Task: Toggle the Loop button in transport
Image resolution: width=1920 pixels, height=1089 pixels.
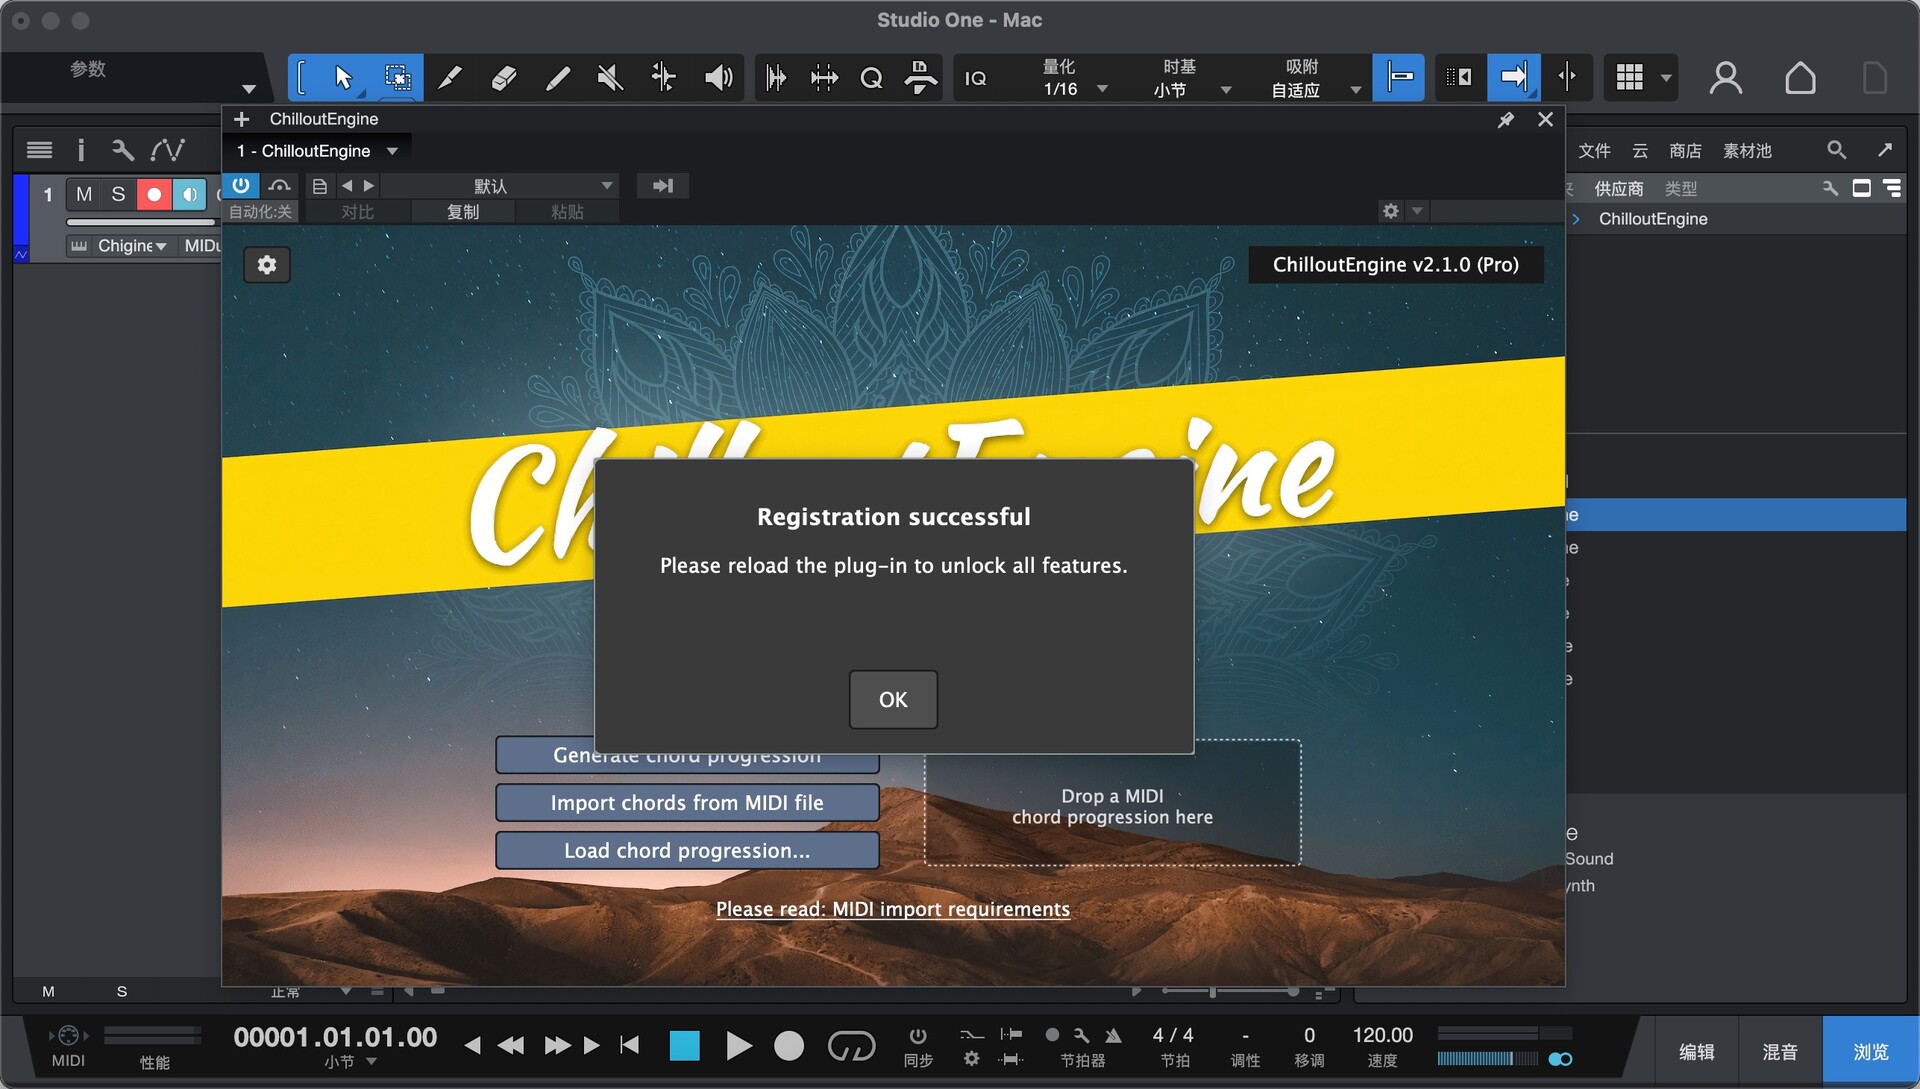Action: [851, 1046]
